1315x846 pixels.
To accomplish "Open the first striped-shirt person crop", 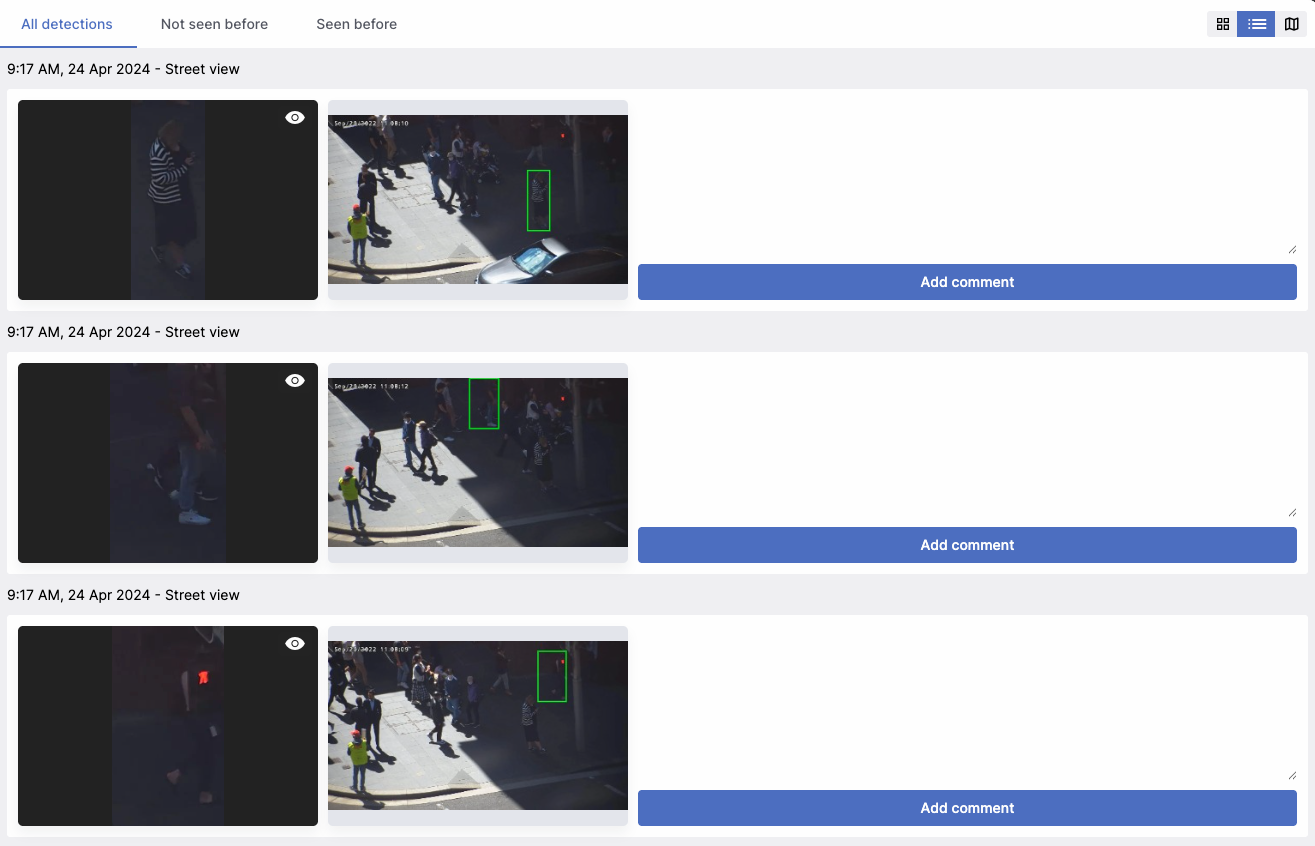I will (167, 199).
